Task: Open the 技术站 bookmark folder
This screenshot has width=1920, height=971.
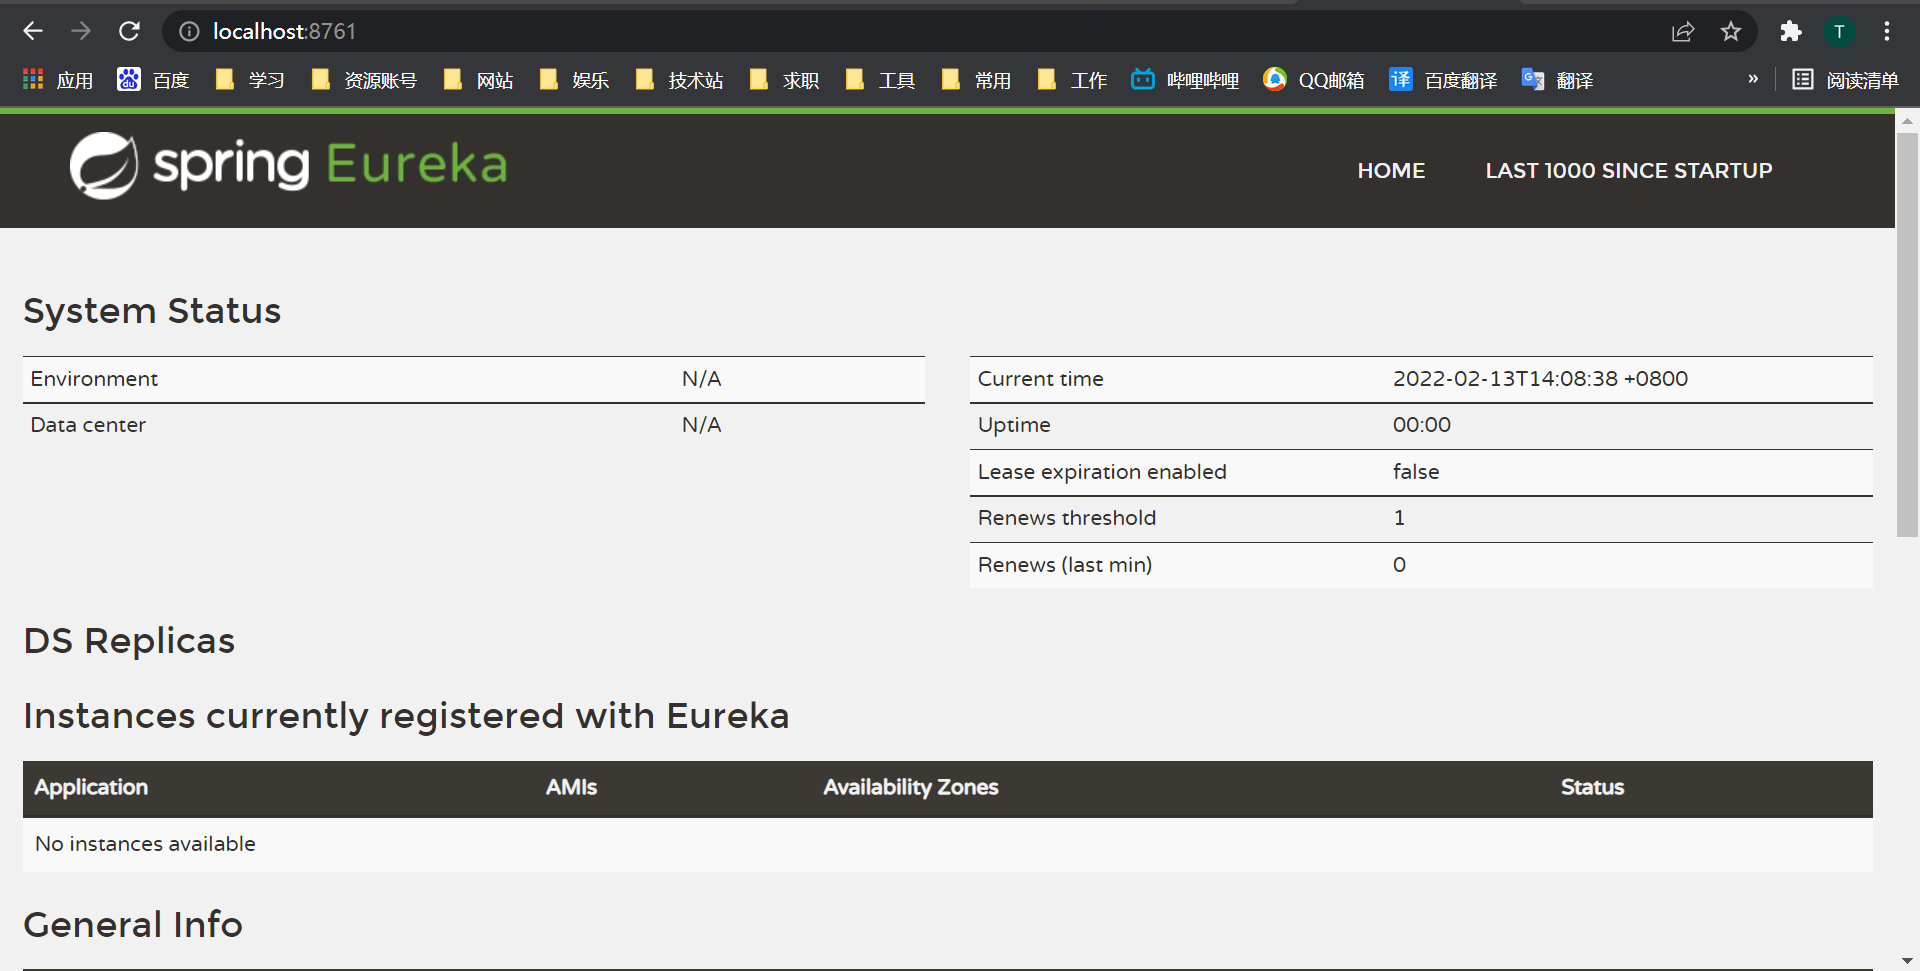Action: click(x=679, y=80)
